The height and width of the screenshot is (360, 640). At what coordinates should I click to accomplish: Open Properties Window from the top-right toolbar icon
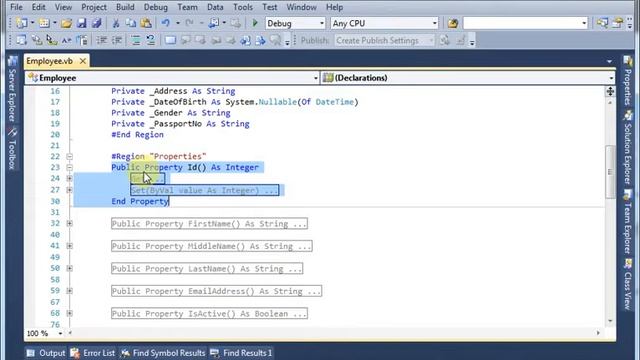coord(618,23)
